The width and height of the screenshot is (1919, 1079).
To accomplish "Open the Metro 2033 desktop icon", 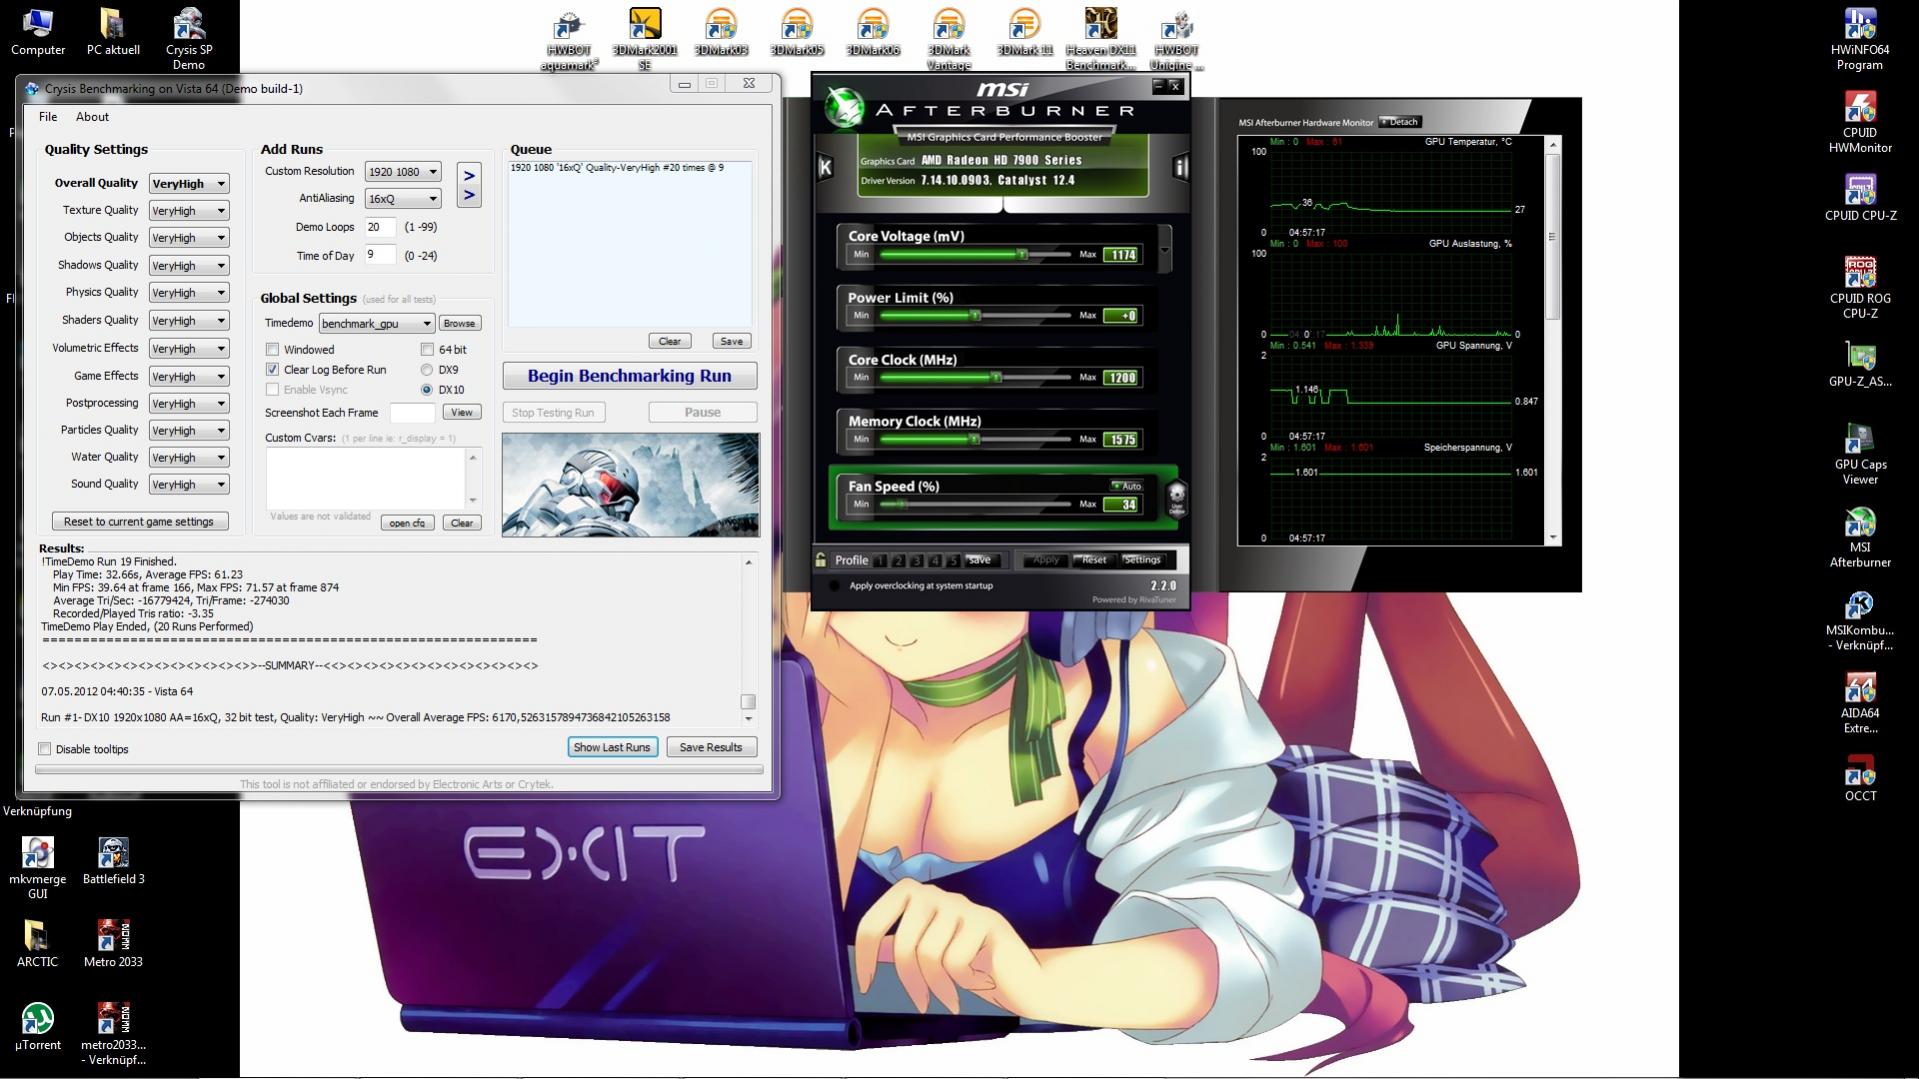I will 113,944.
